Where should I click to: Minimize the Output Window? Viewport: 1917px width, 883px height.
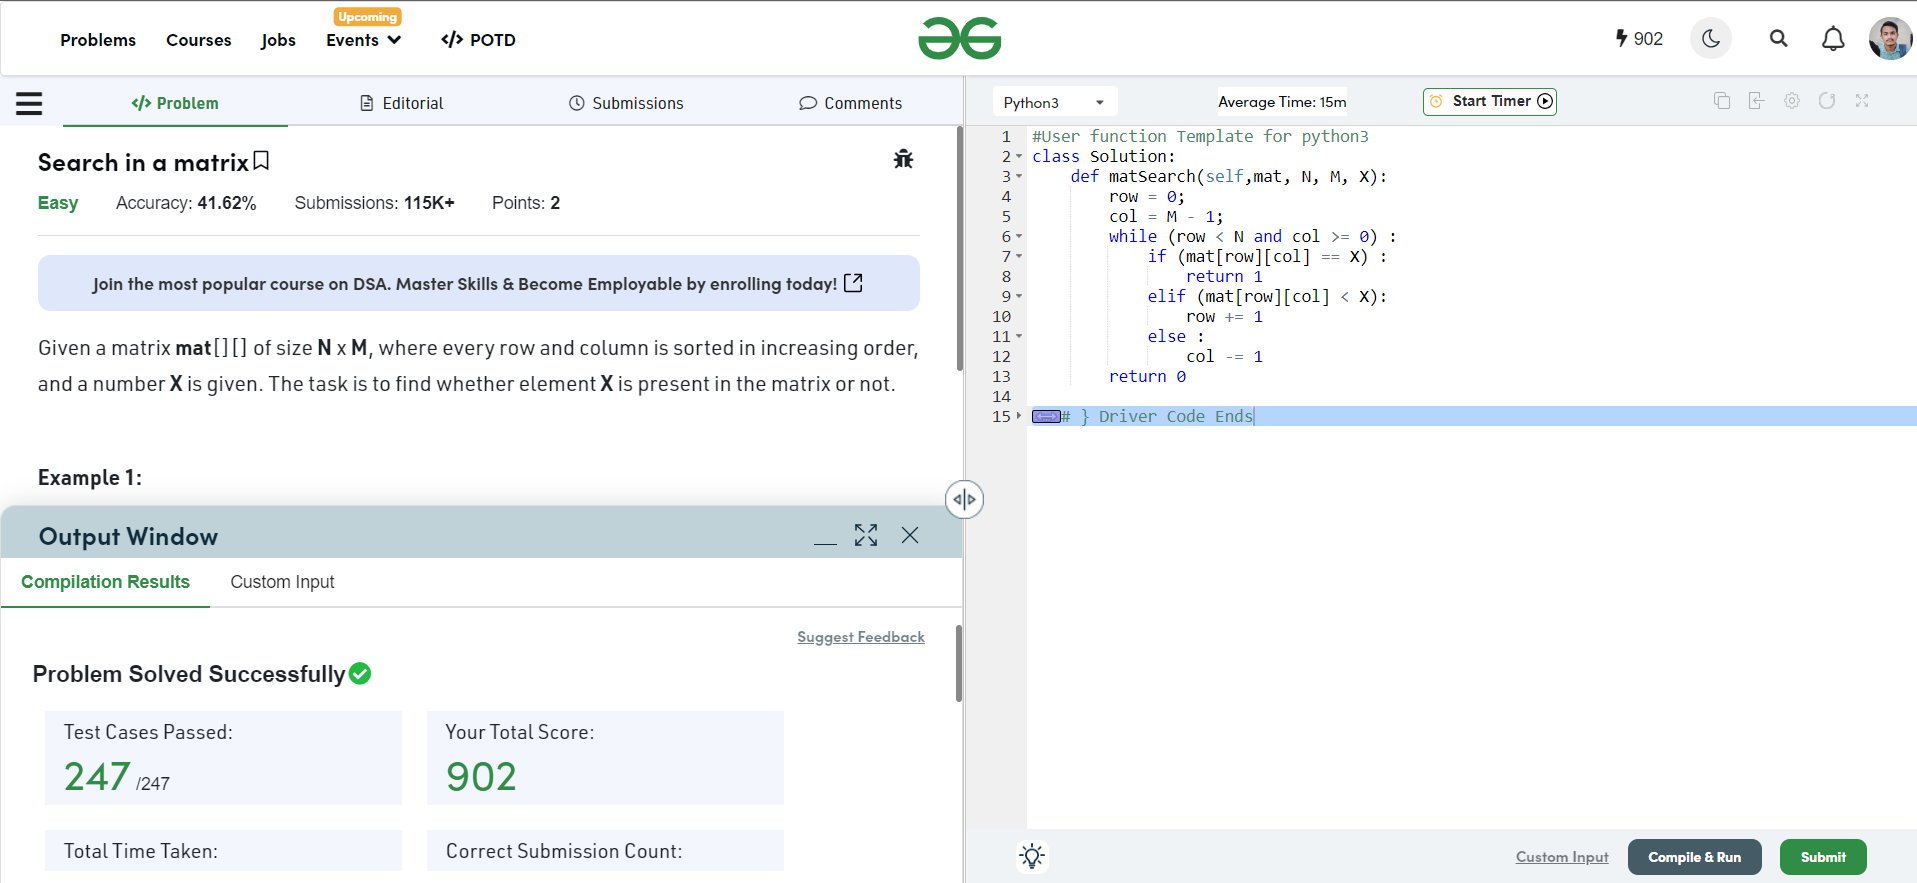pos(825,541)
